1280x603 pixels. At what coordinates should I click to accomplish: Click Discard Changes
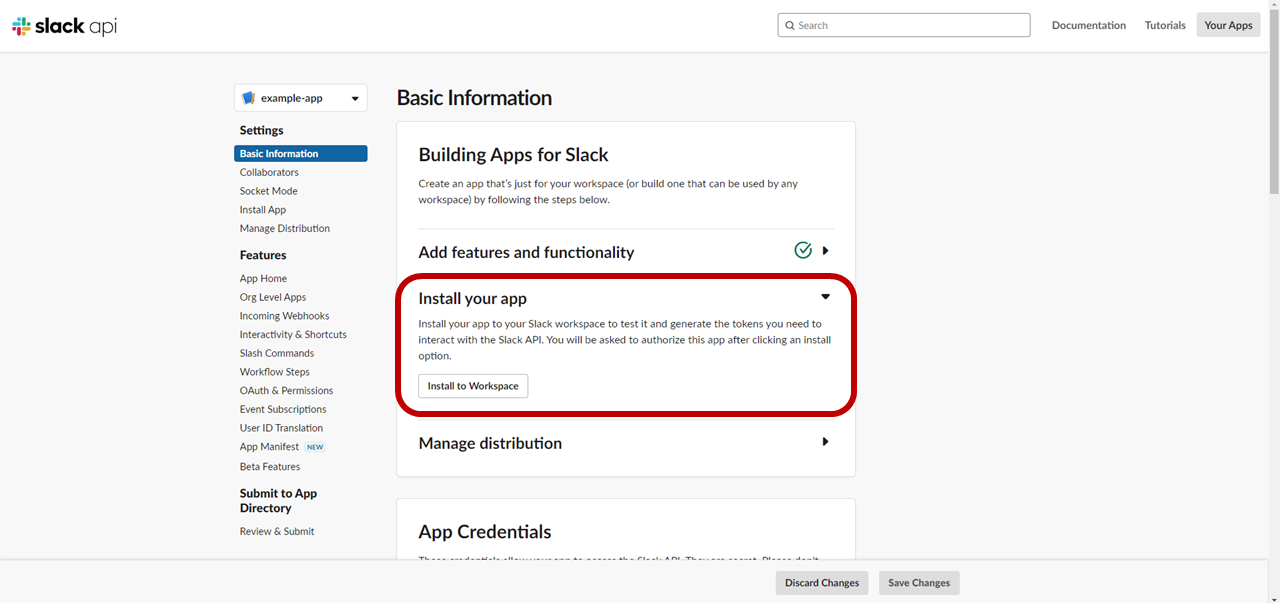point(821,582)
